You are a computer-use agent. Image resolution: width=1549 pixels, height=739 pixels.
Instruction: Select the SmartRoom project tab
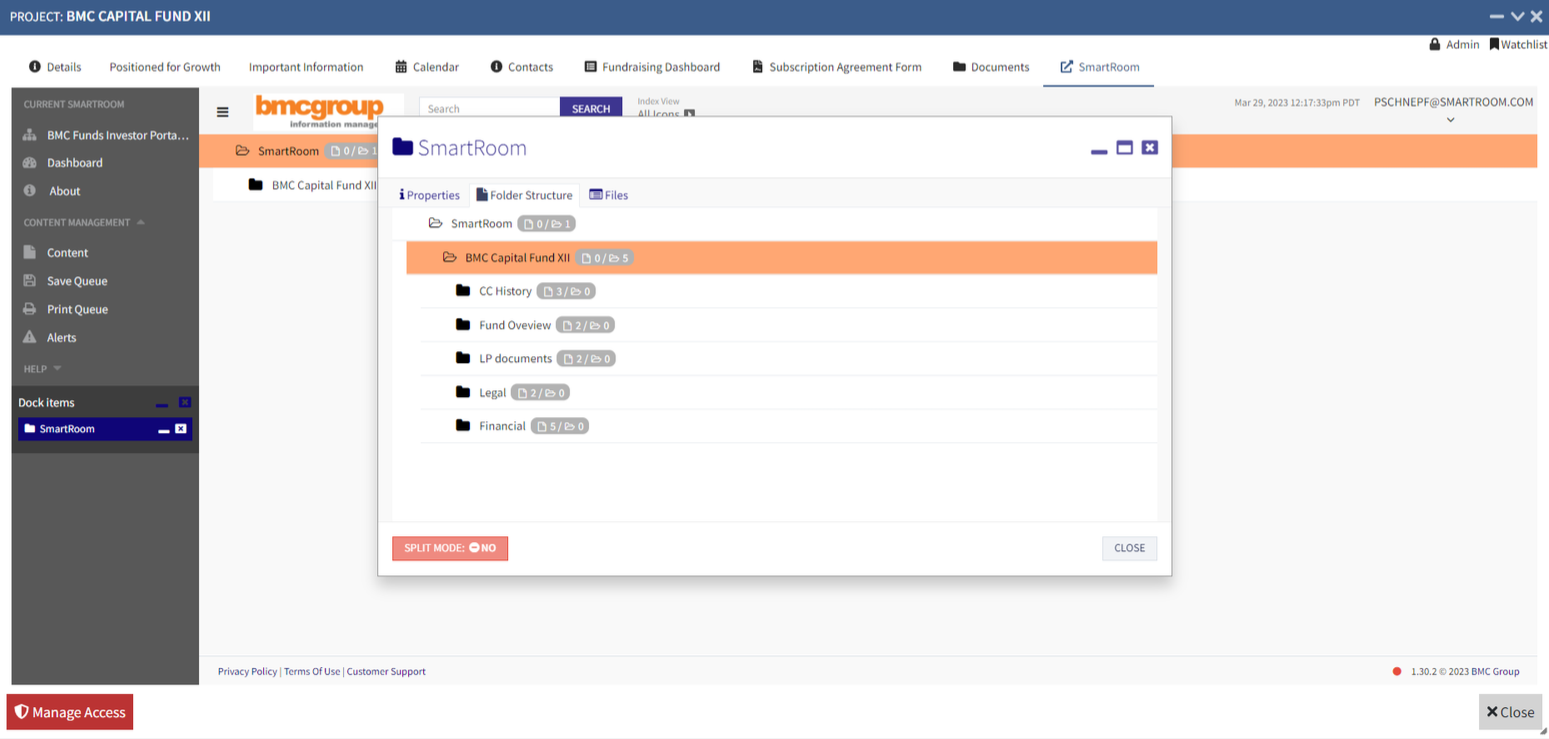point(1099,67)
